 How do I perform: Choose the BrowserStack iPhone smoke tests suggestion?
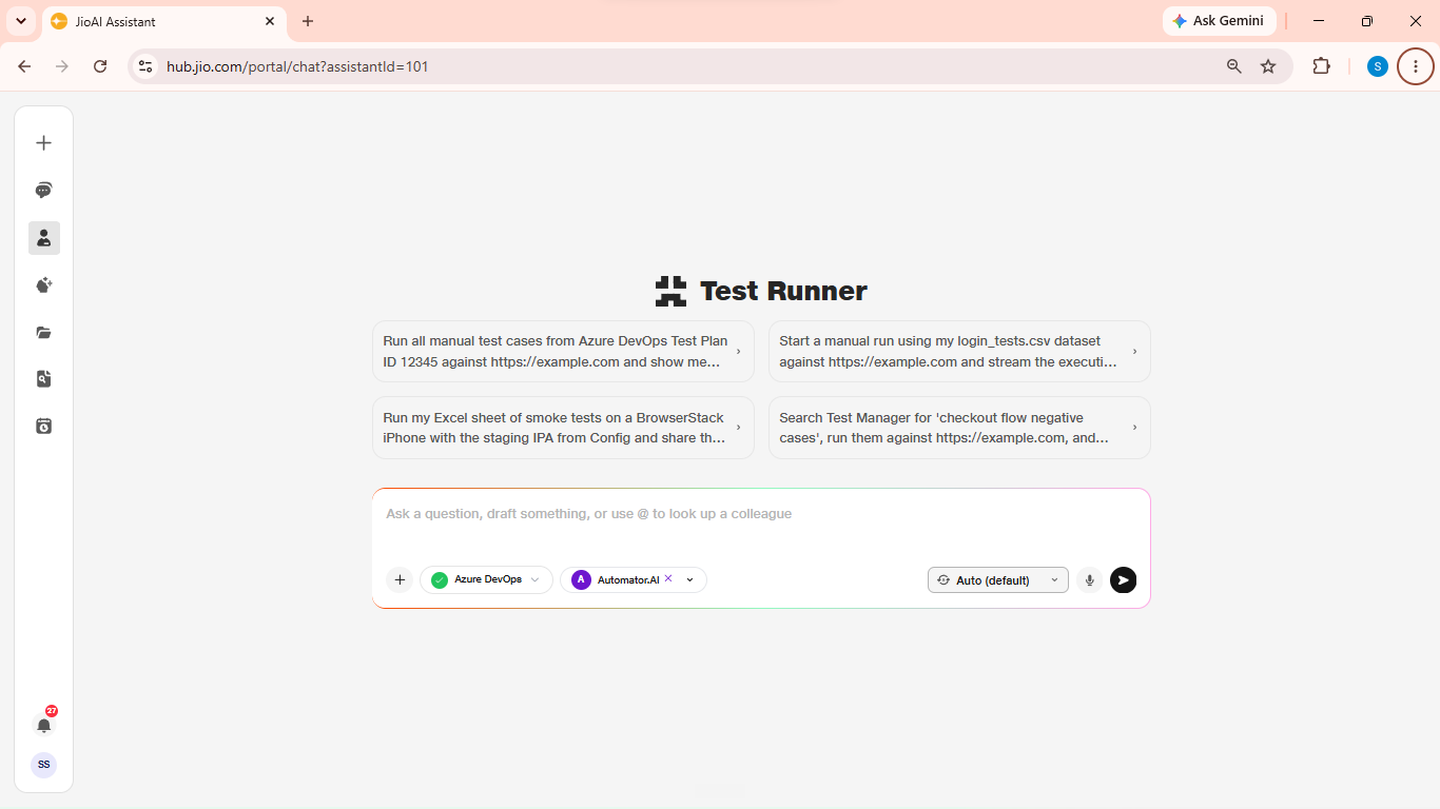(563, 428)
